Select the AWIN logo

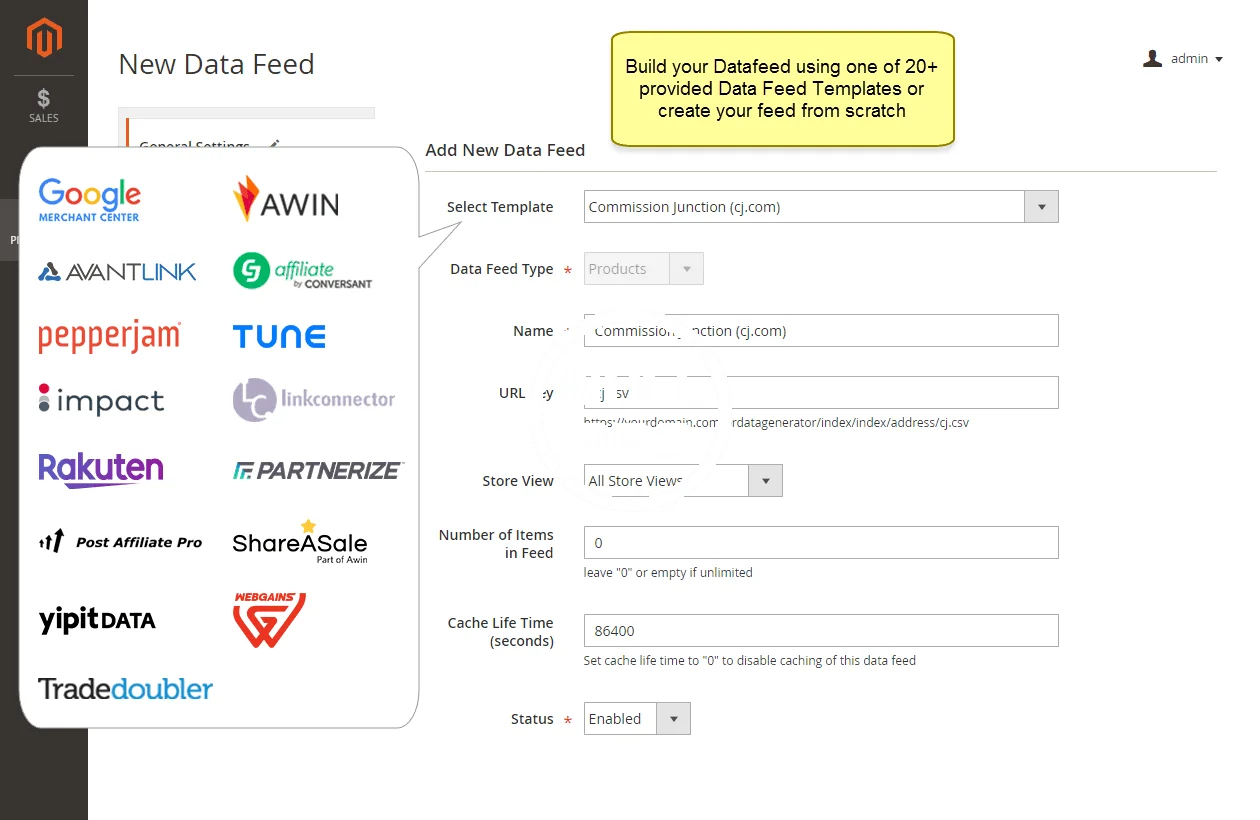click(286, 199)
